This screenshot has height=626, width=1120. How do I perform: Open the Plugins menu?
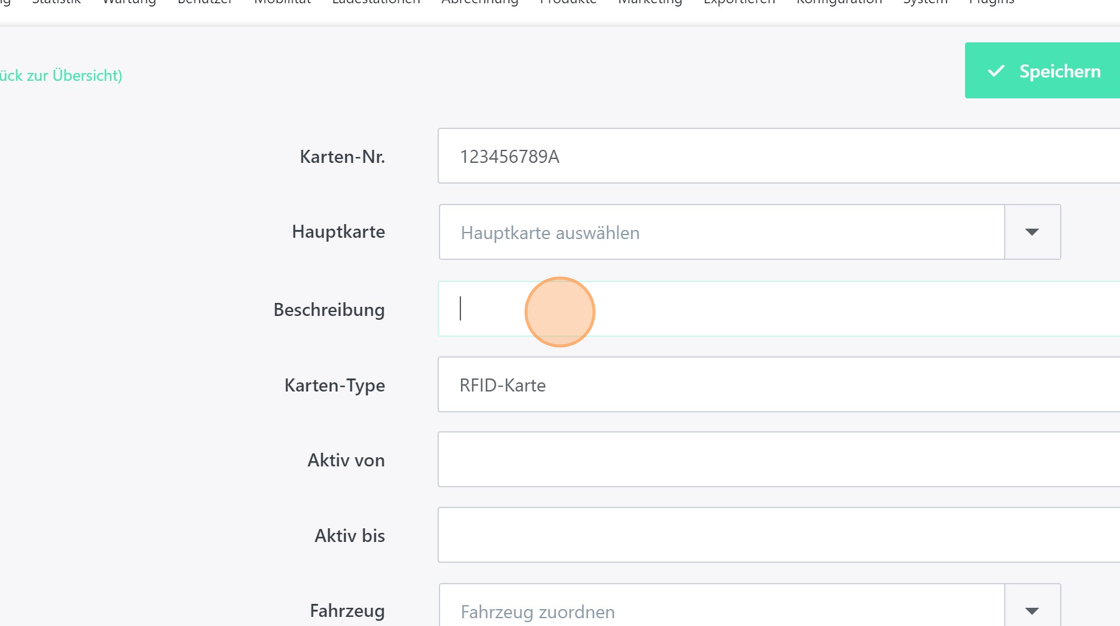pyautogui.click(x=991, y=3)
